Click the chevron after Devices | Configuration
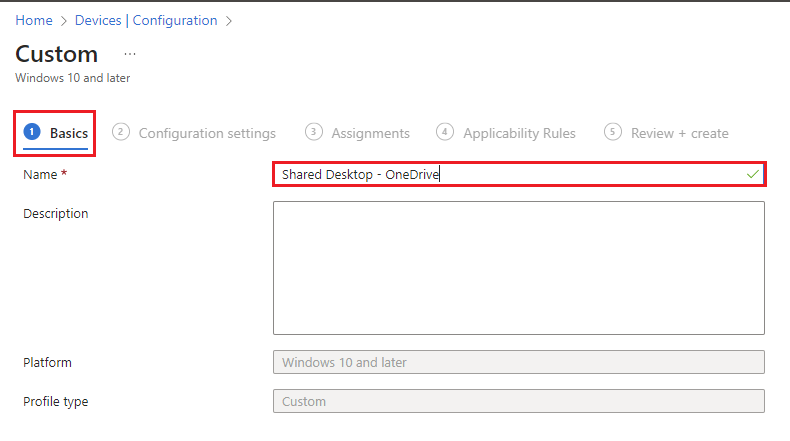The width and height of the screenshot is (790, 441). tap(229, 20)
